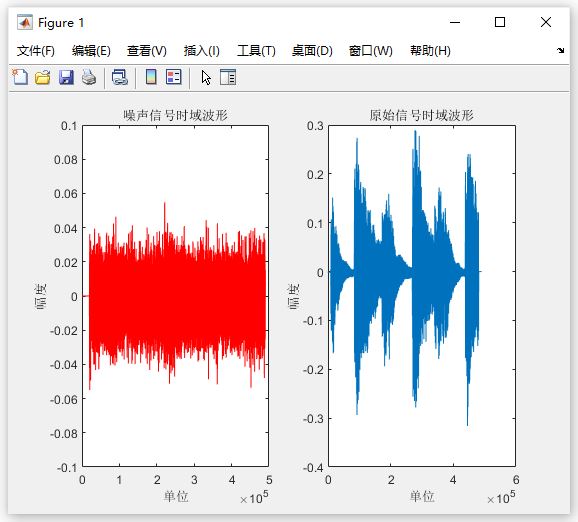Expand the 查看(V) menu

coord(147,51)
